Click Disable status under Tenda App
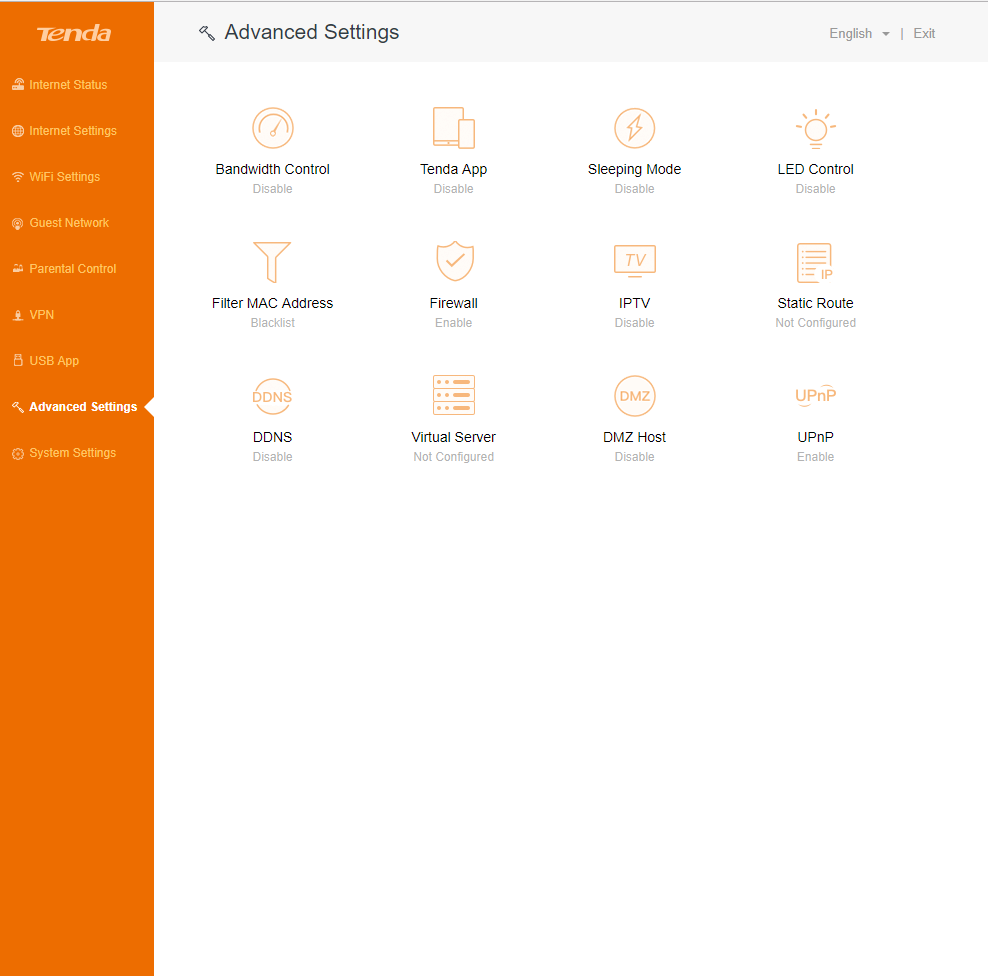The width and height of the screenshot is (988, 976). (x=454, y=188)
